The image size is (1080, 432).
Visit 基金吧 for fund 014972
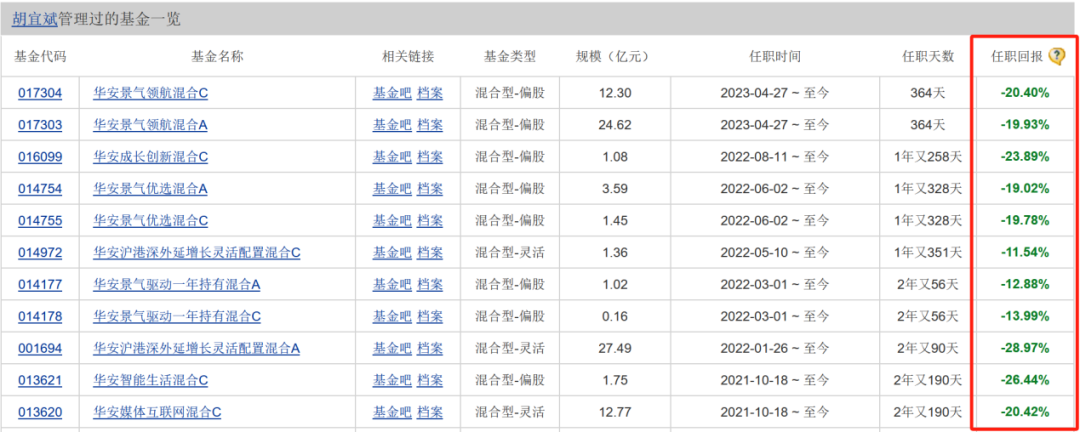click(x=392, y=253)
